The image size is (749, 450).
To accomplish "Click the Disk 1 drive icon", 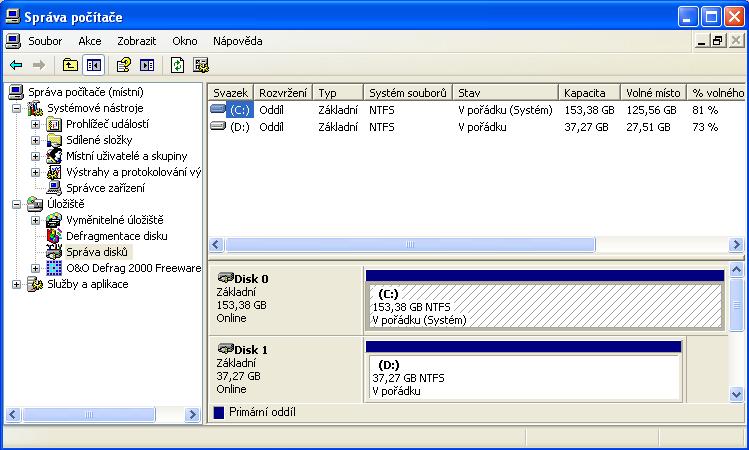I will 225,349.
